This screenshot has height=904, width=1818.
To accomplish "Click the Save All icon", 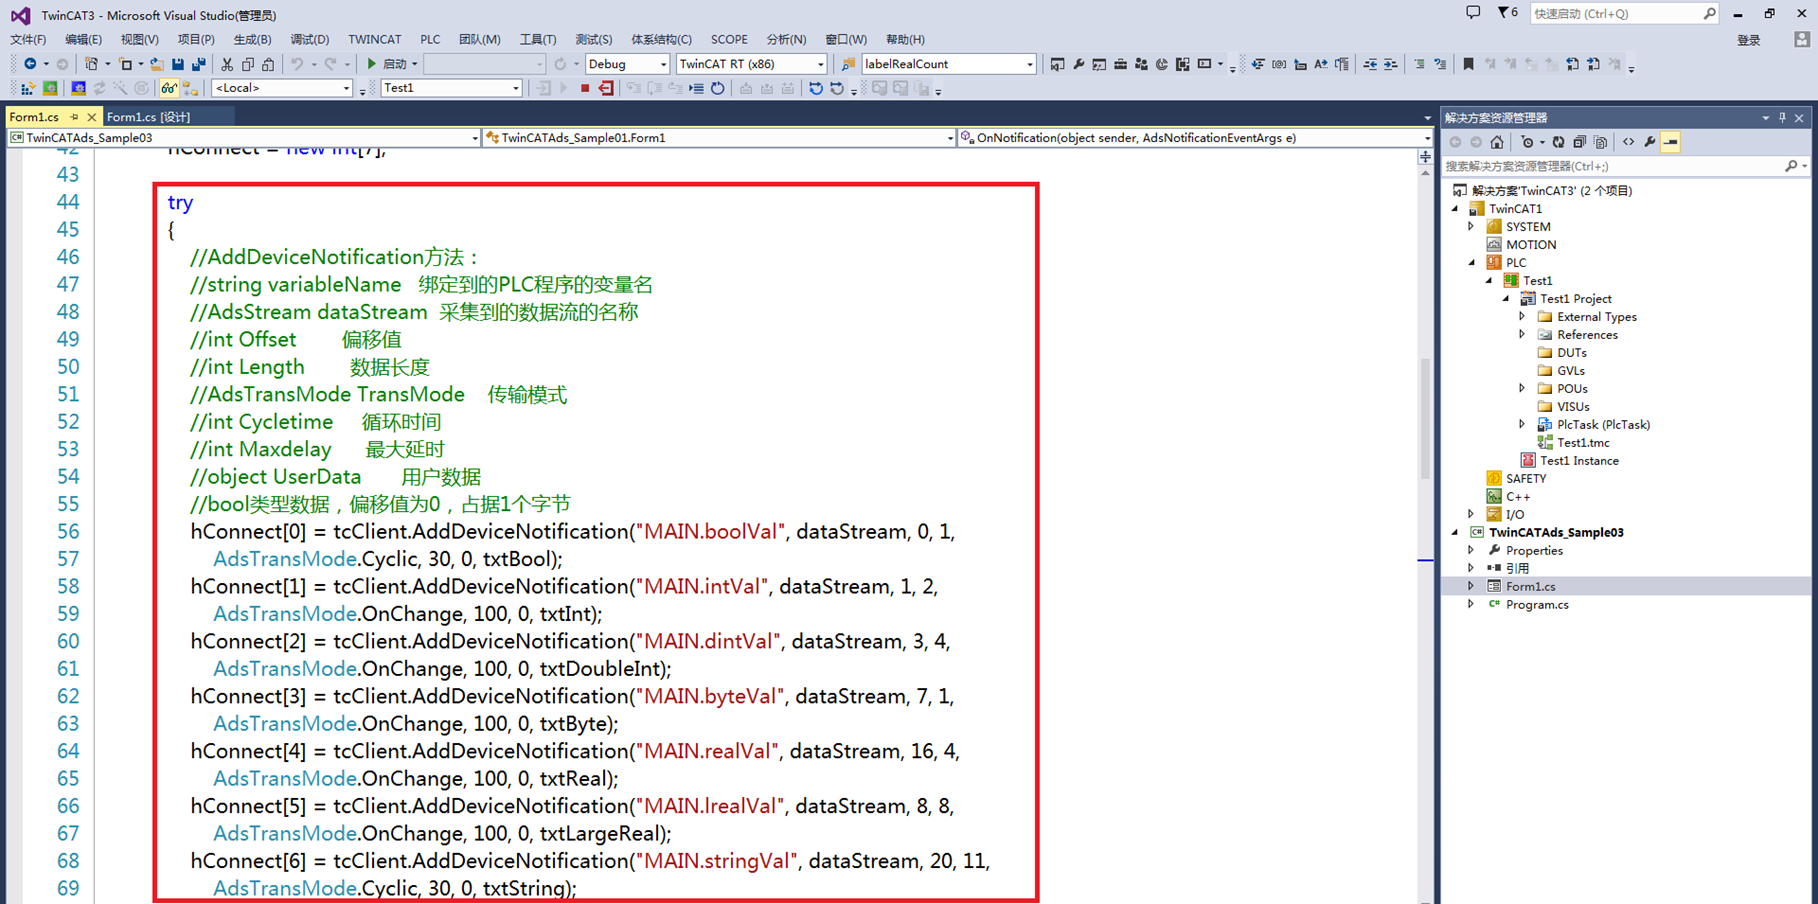I will [x=199, y=64].
